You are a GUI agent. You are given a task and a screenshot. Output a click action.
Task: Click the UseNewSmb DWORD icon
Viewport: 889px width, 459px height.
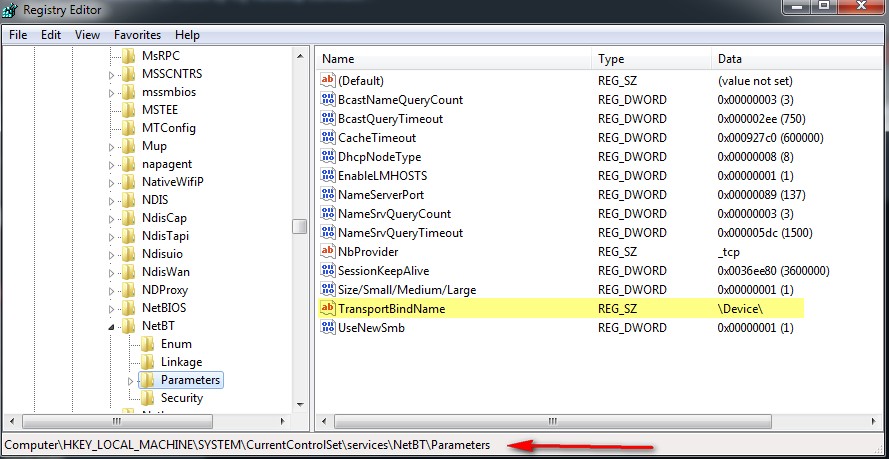327,328
